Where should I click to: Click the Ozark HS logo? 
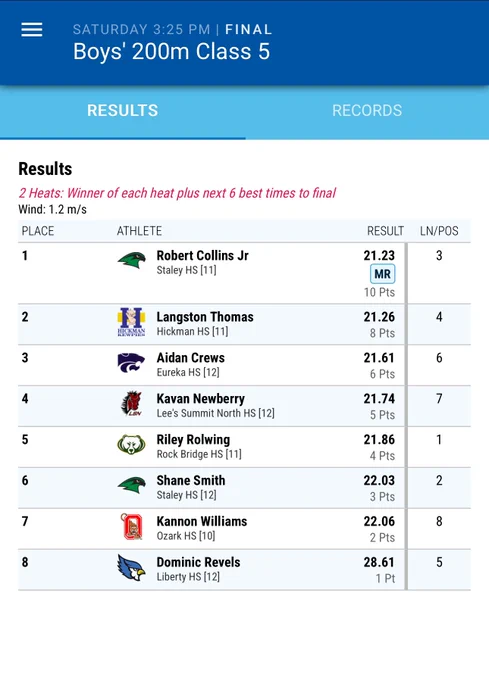click(x=131, y=526)
